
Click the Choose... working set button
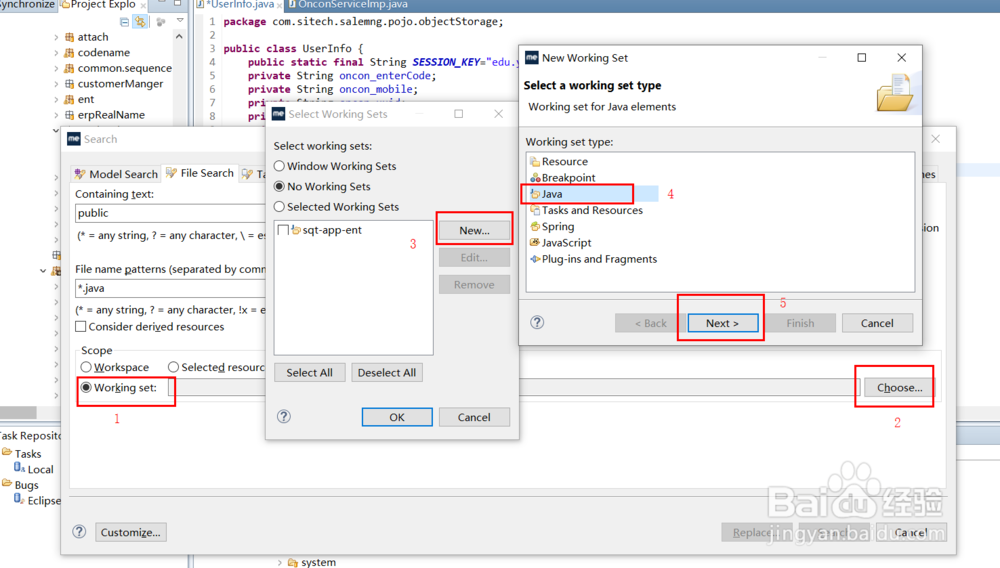tap(899, 388)
